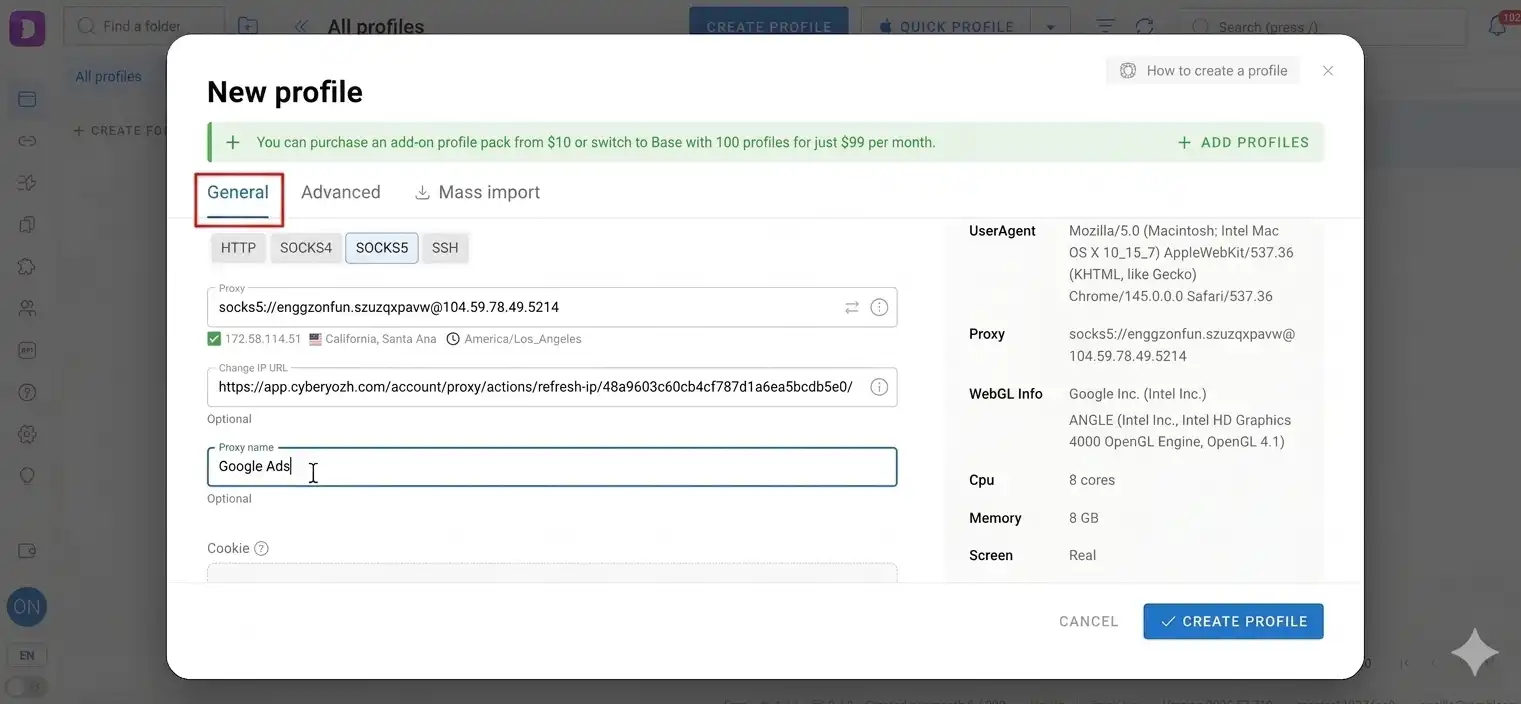Click the 8 GB Memory value
The height and width of the screenshot is (704, 1521).
[x=1084, y=518]
